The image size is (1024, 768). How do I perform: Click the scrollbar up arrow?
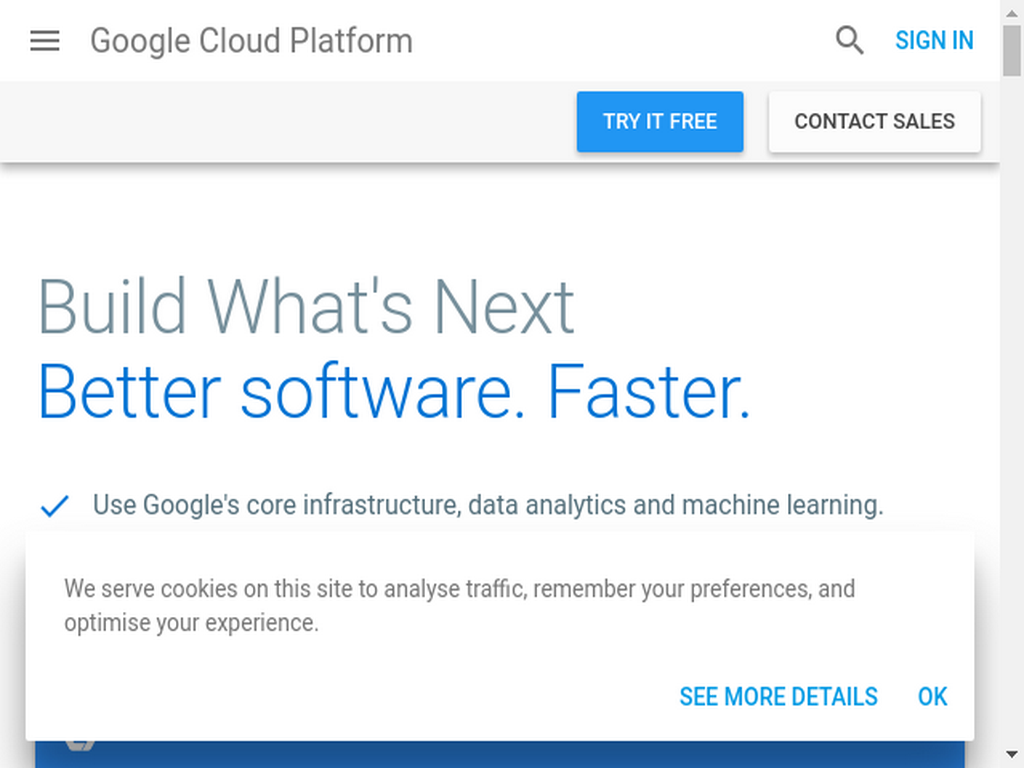click(x=1012, y=12)
